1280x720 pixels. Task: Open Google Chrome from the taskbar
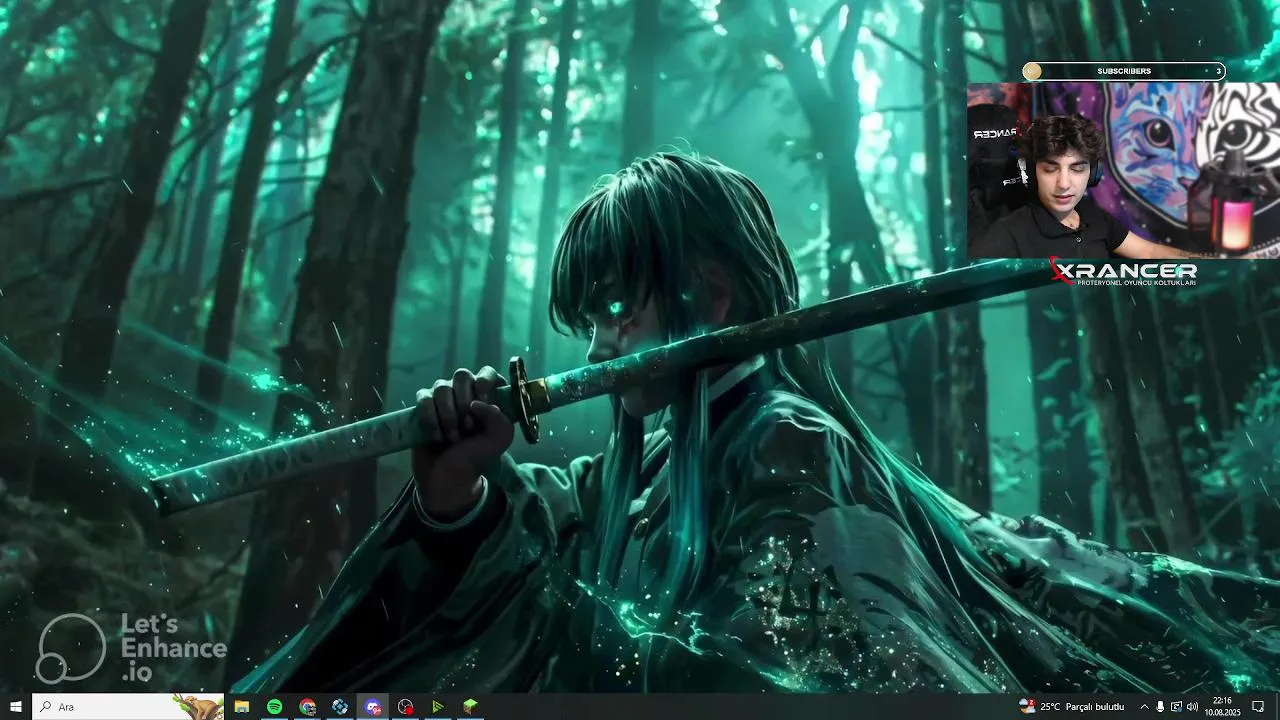click(308, 707)
